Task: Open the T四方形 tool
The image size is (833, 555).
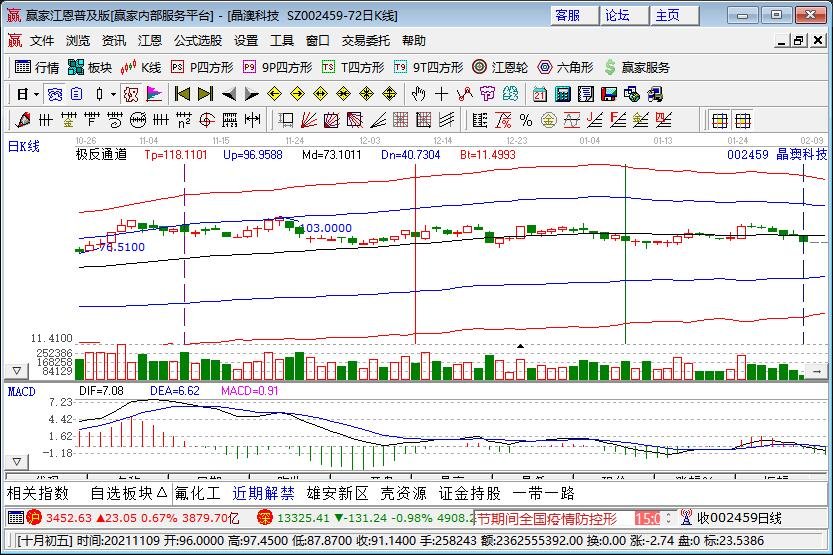Action: (x=353, y=67)
